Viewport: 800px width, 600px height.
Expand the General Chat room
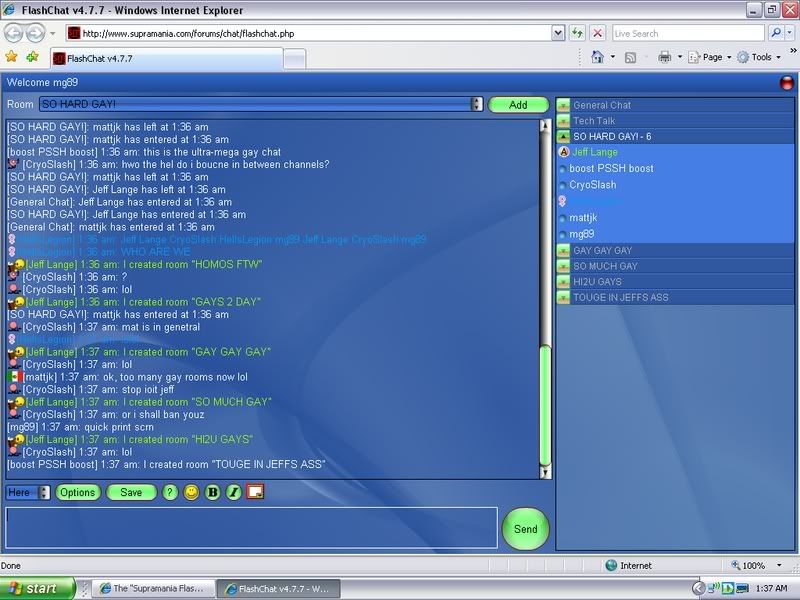tap(563, 106)
